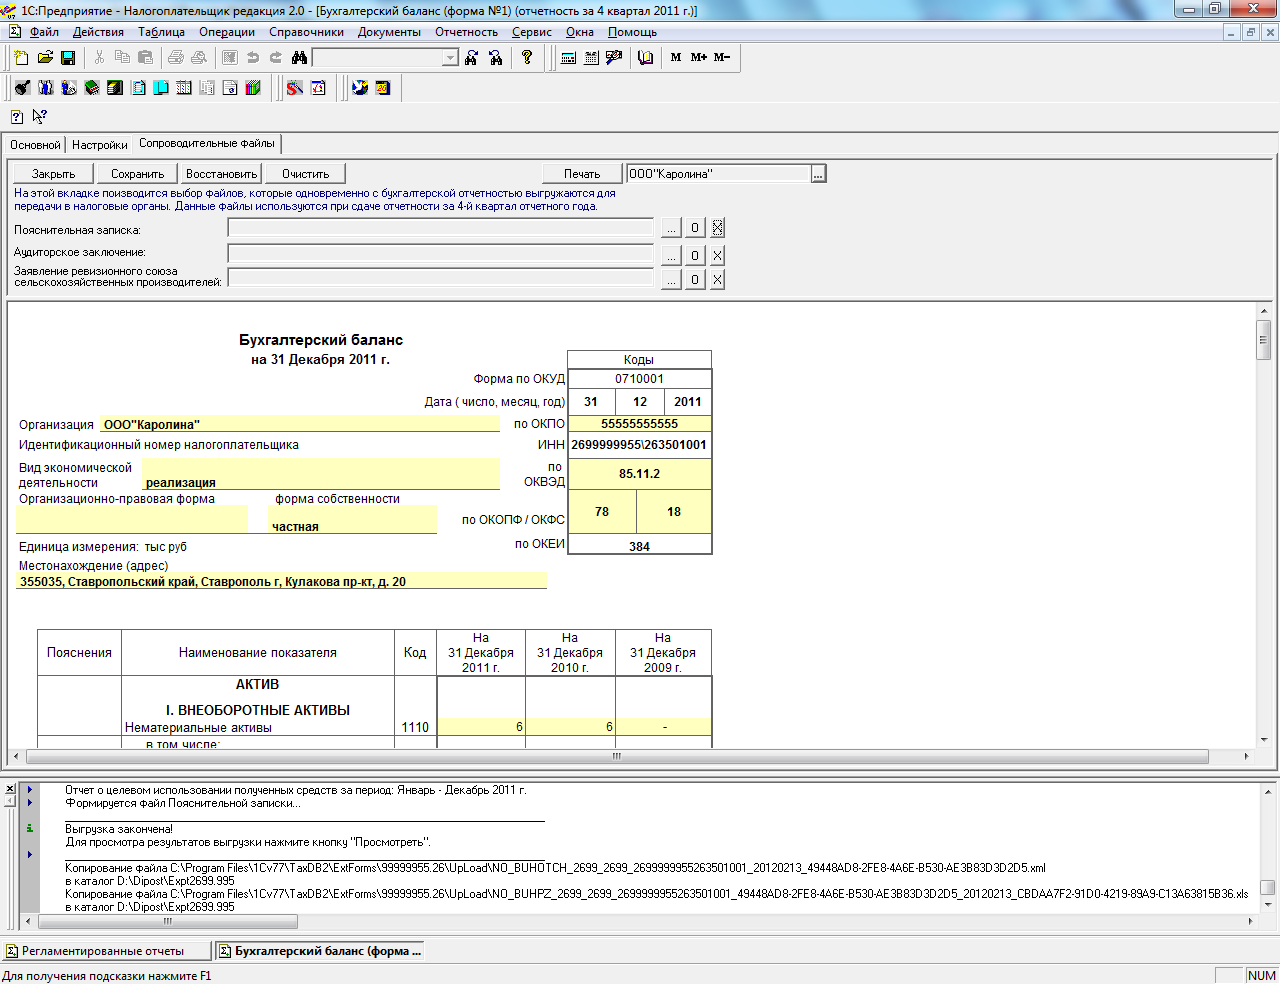The image size is (1280, 984).
Task: Close the messages panel with small x
Action: (10, 789)
